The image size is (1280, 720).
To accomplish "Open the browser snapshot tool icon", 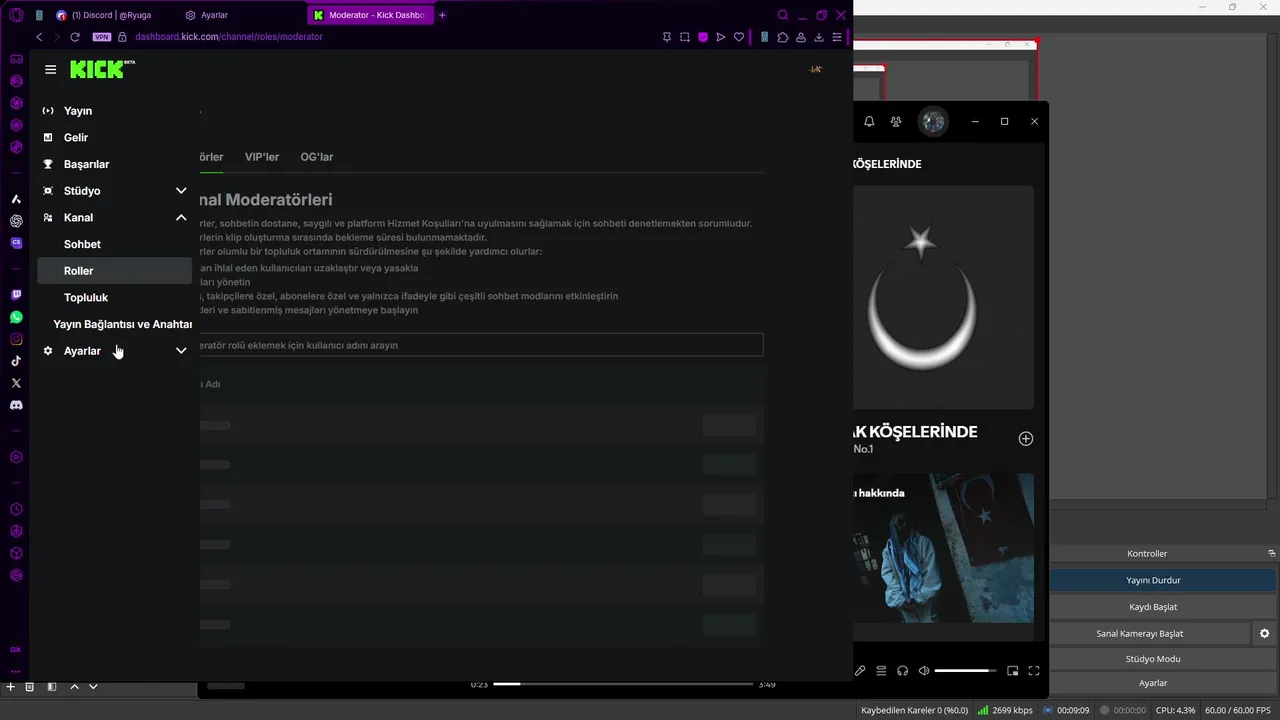I will (685, 37).
